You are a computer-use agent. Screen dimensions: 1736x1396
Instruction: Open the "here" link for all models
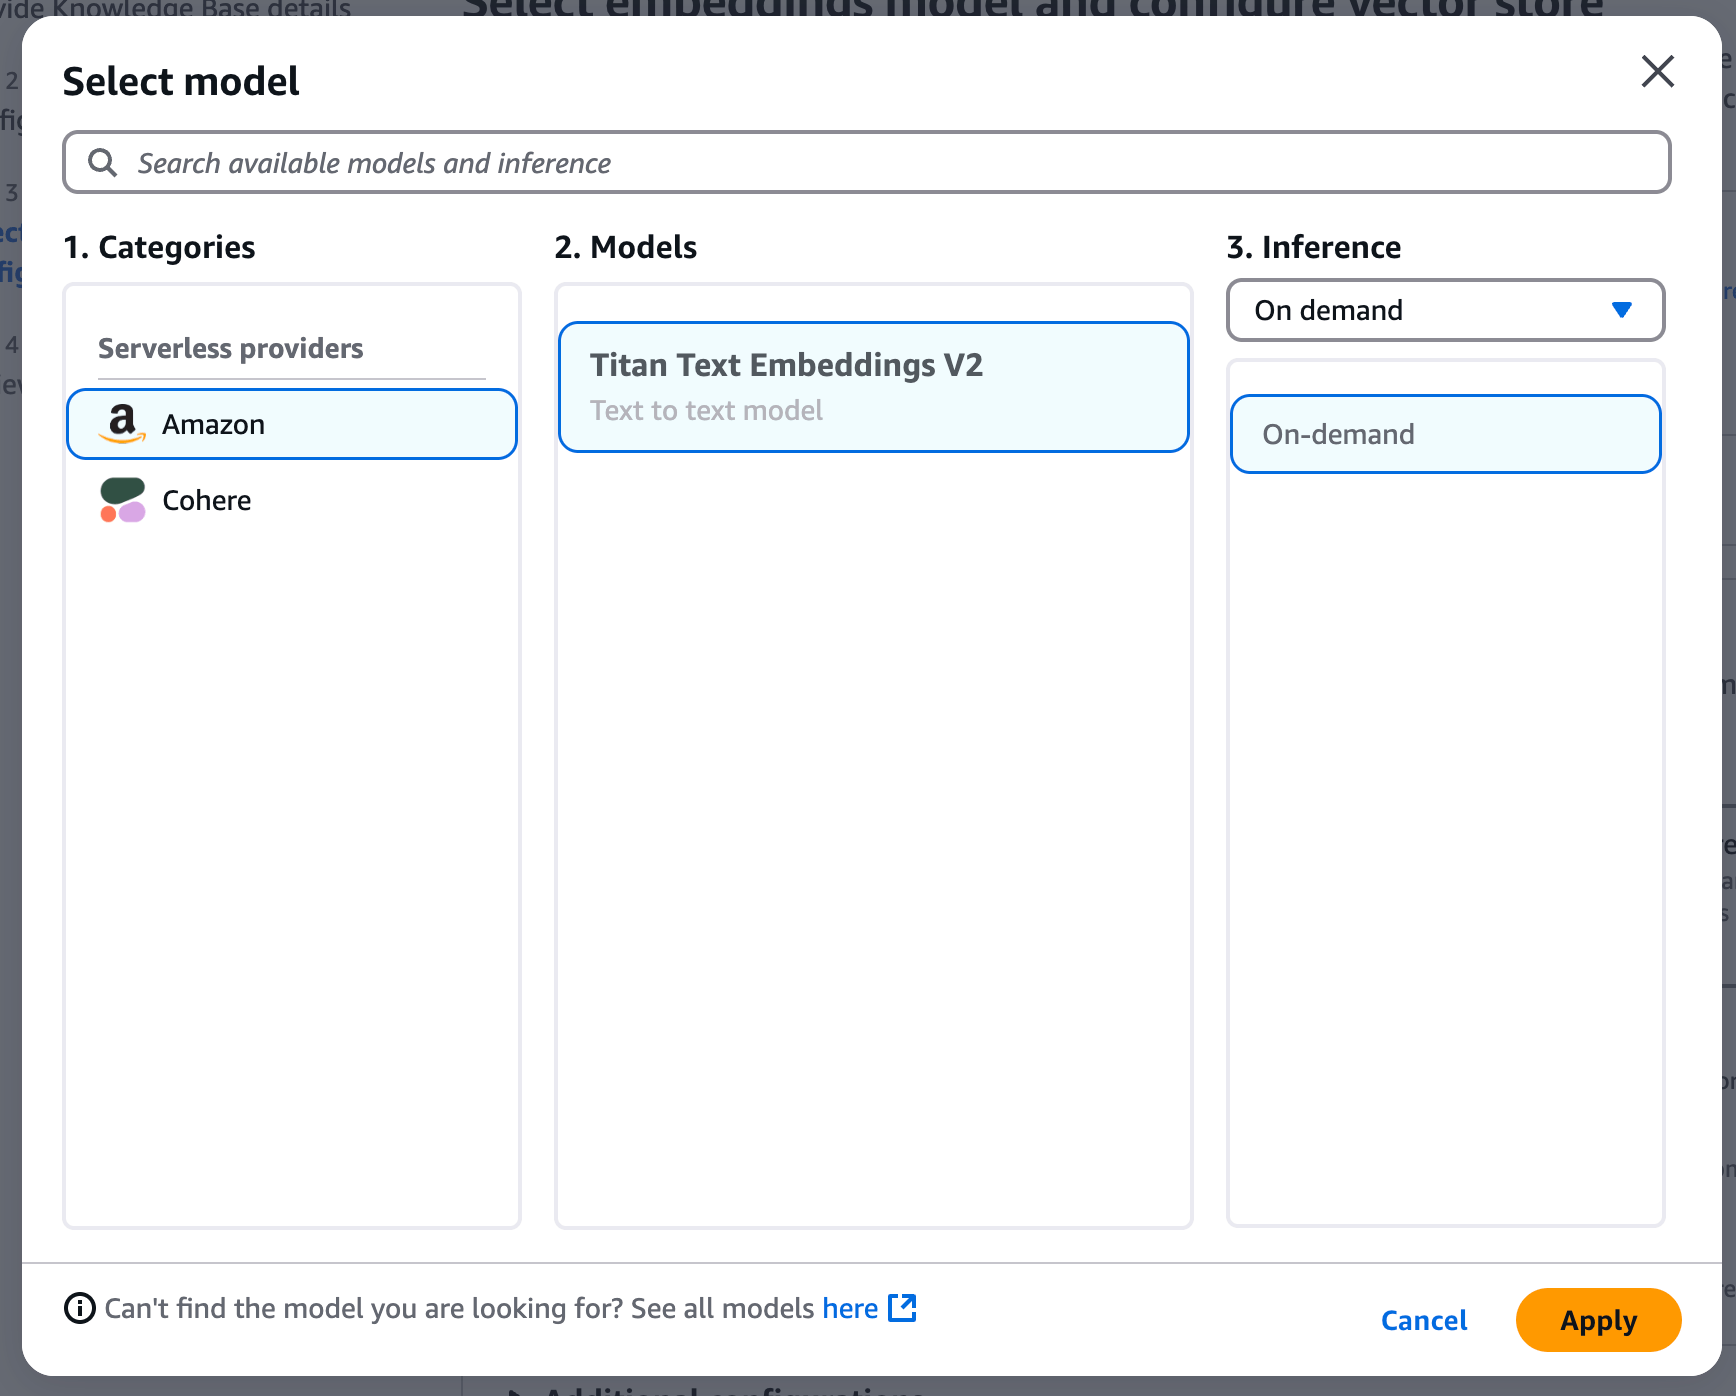(x=849, y=1308)
